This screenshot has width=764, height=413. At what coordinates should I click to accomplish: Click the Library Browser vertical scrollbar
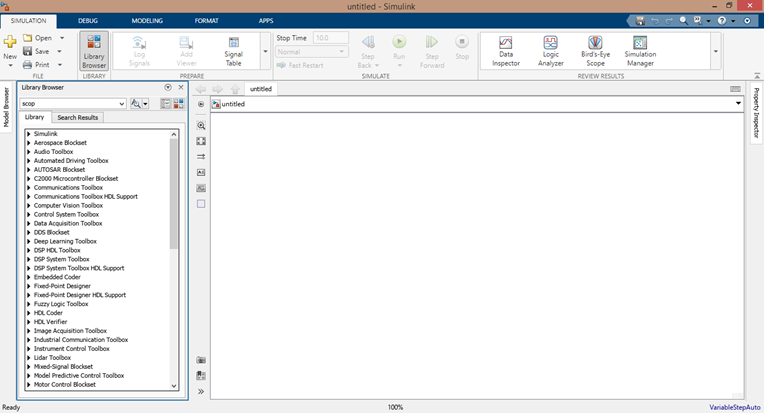174,250
